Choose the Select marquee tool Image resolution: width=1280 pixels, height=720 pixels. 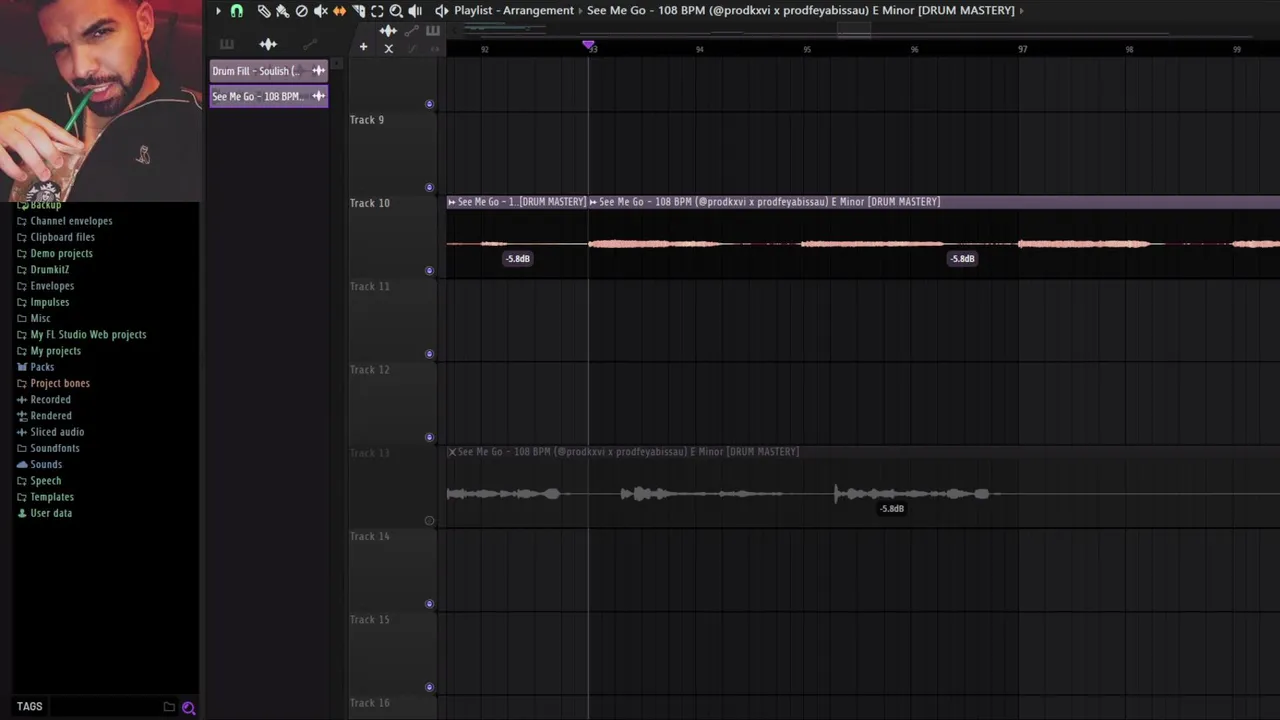pyautogui.click(x=378, y=11)
